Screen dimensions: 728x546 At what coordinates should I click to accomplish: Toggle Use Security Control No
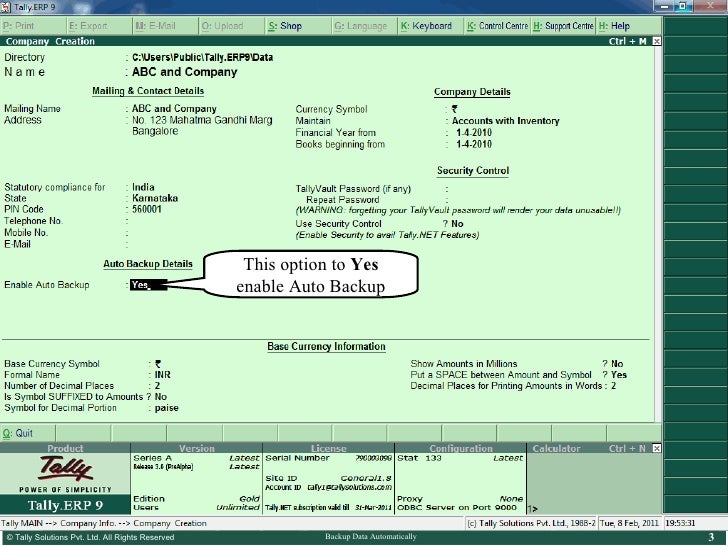[457, 224]
